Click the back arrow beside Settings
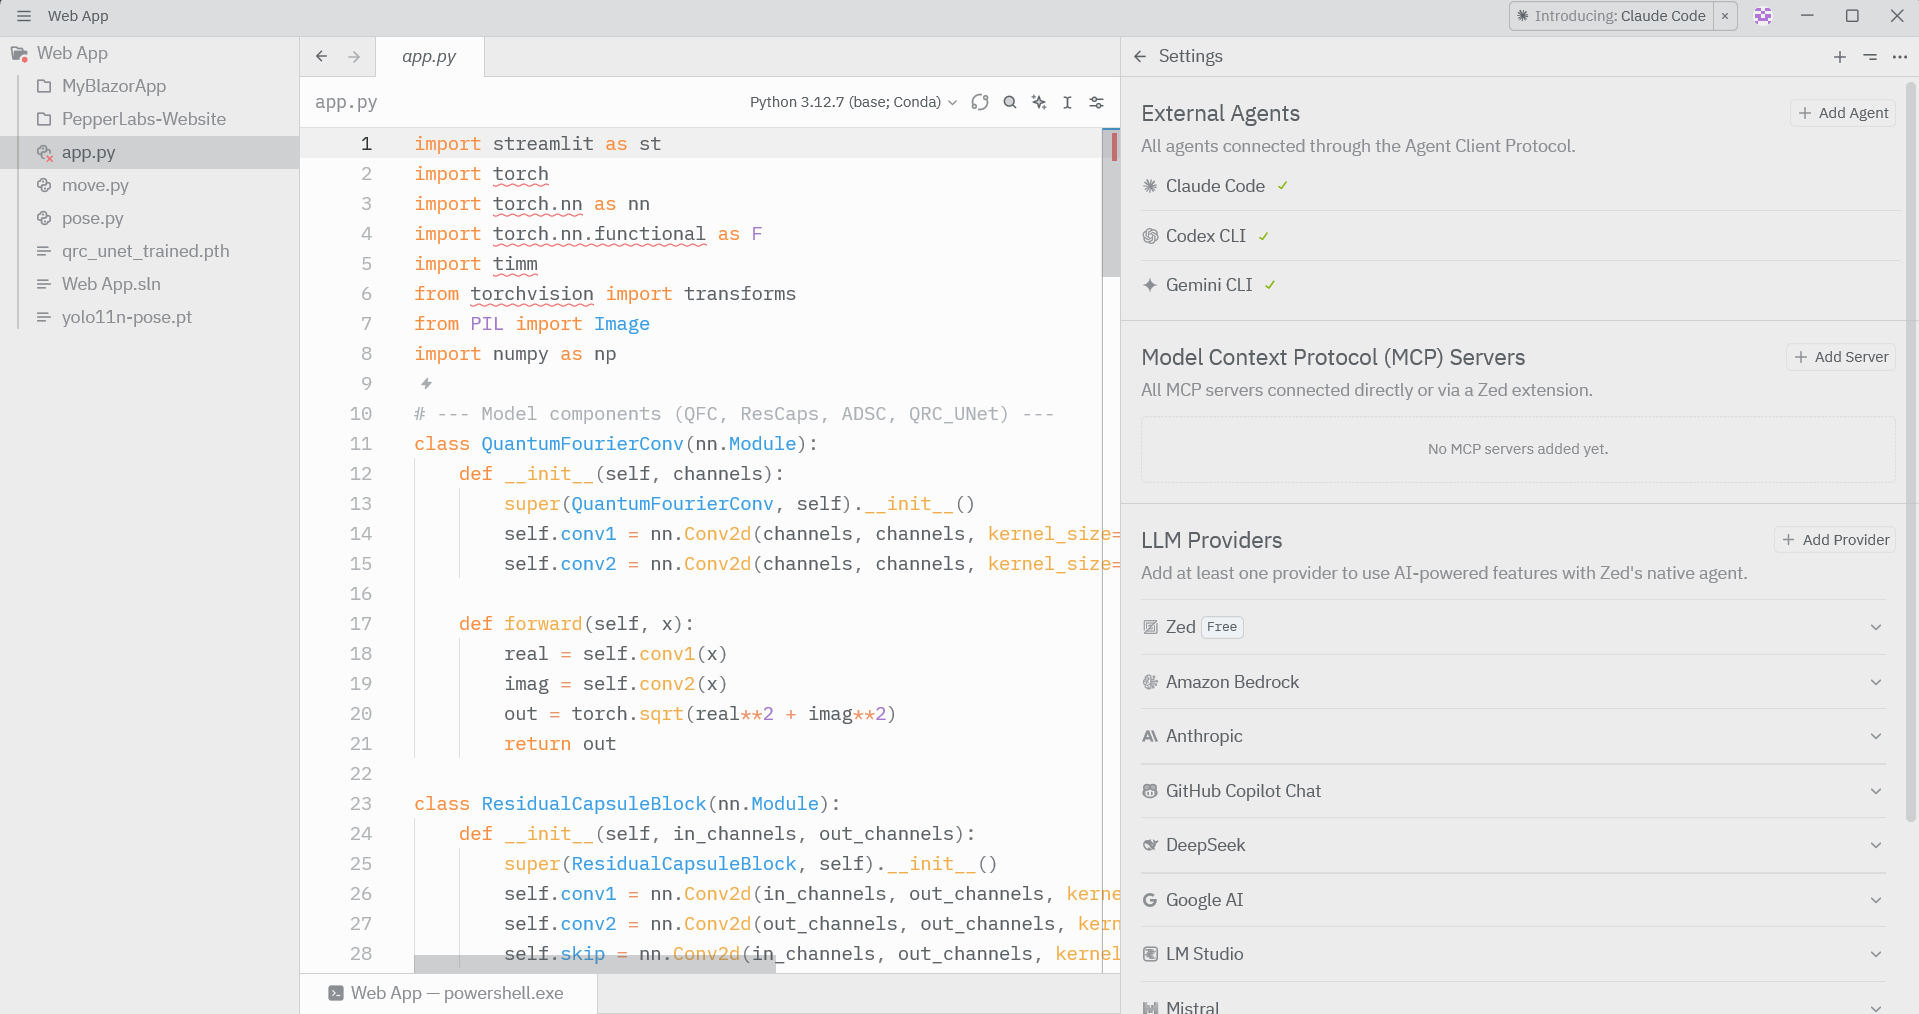Image resolution: width=1919 pixels, height=1014 pixels. click(1140, 57)
